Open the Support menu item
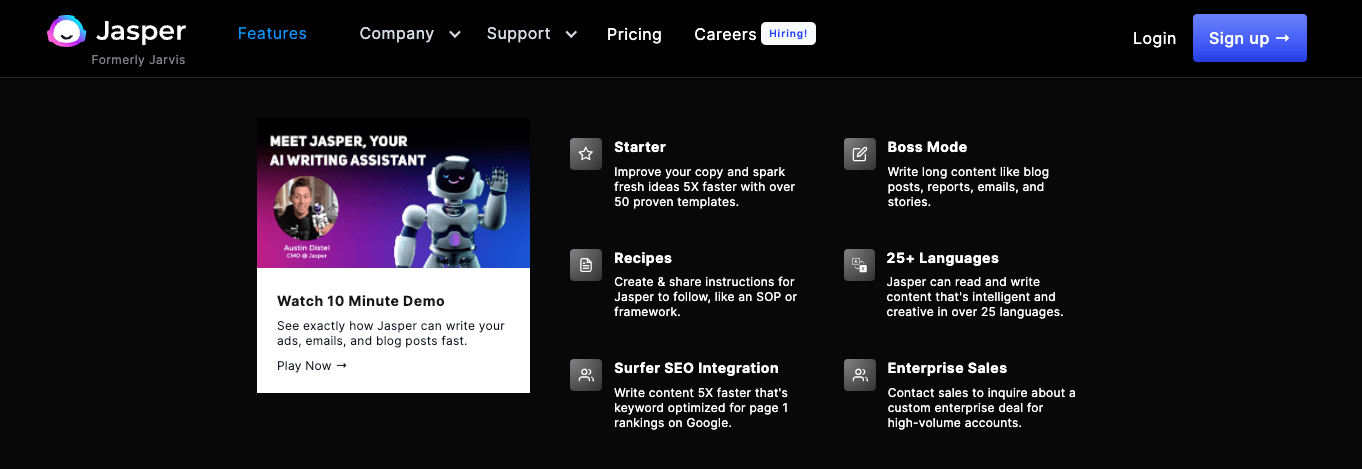The height and width of the screenshot is (469, 1362). pos(518,34)
